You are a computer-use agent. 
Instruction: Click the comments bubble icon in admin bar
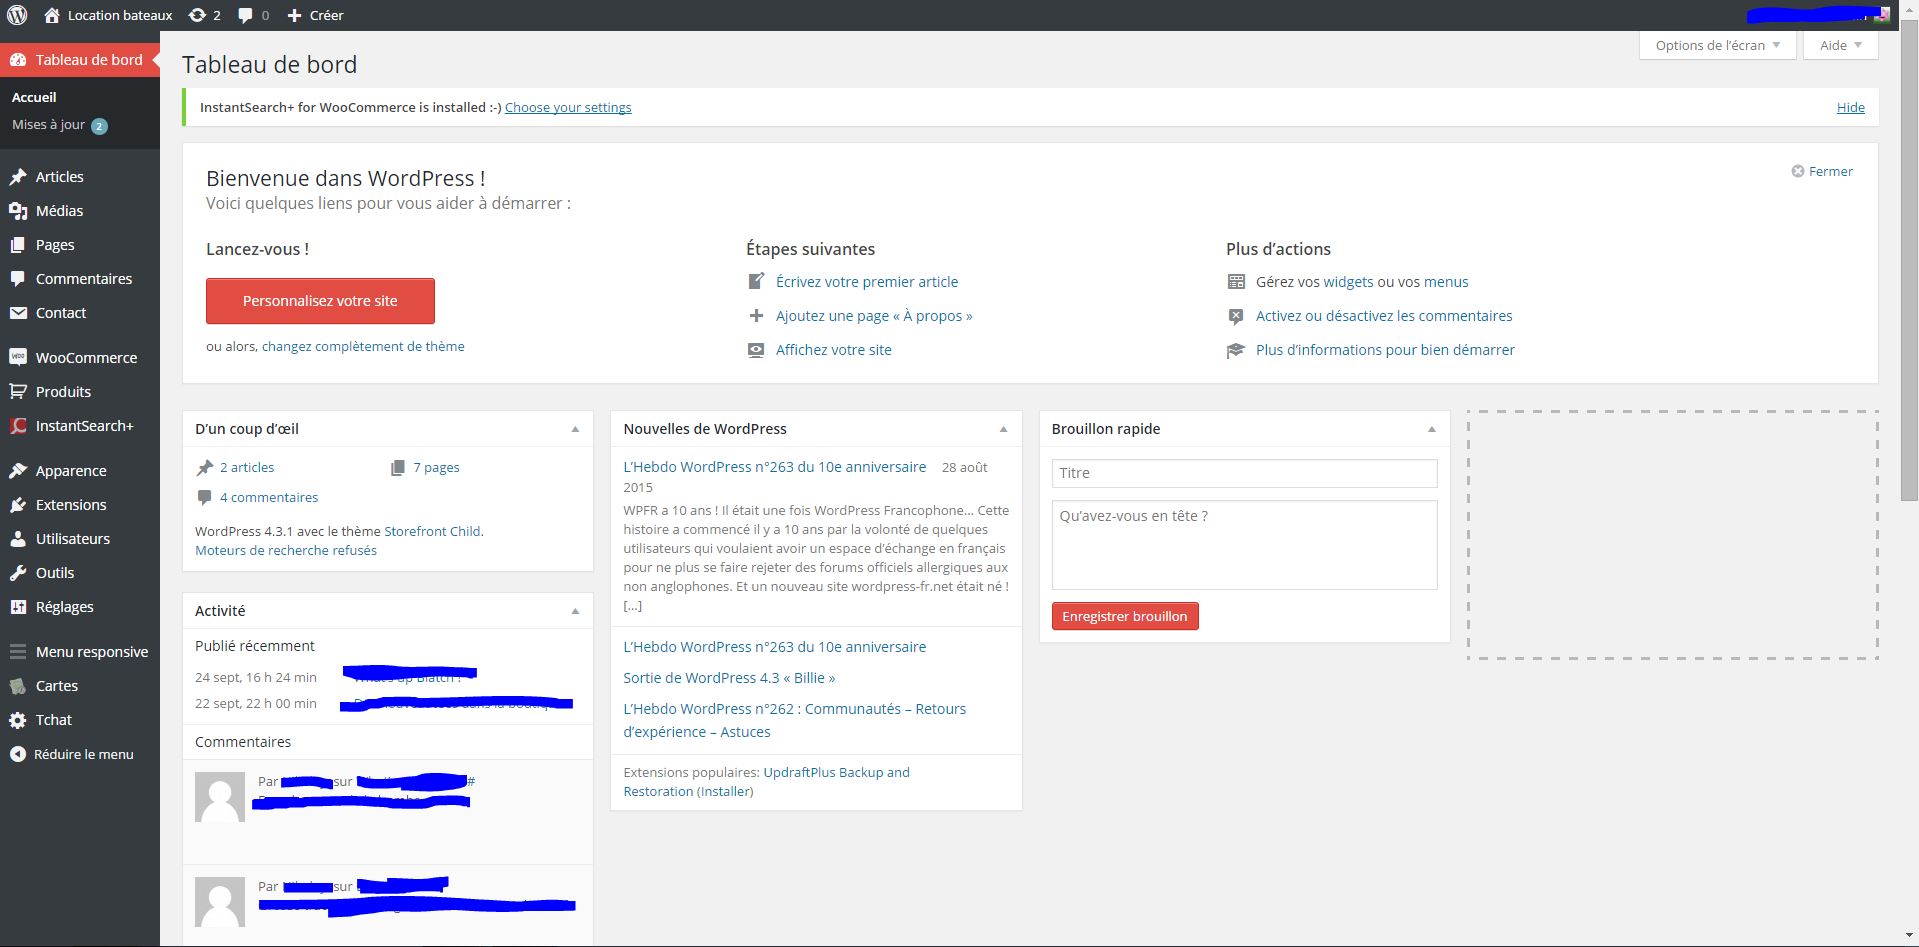pyautogui.click(x=253, y=15)
